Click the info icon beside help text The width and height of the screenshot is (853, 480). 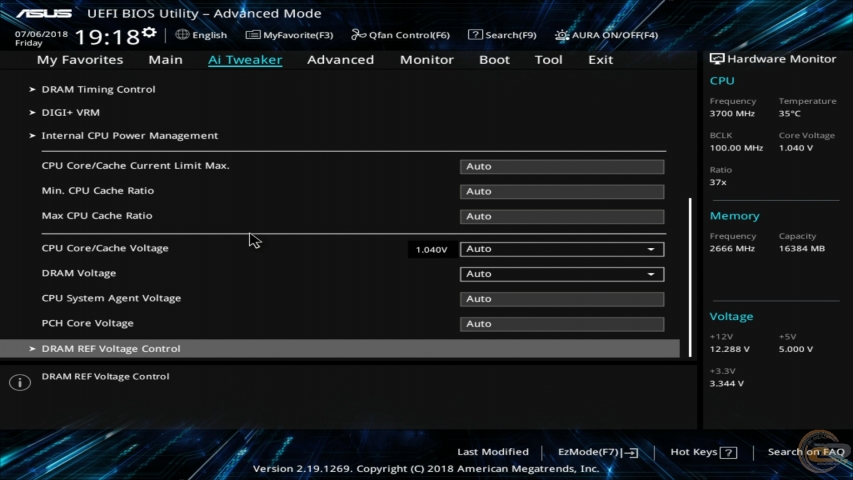coord(20,382)
